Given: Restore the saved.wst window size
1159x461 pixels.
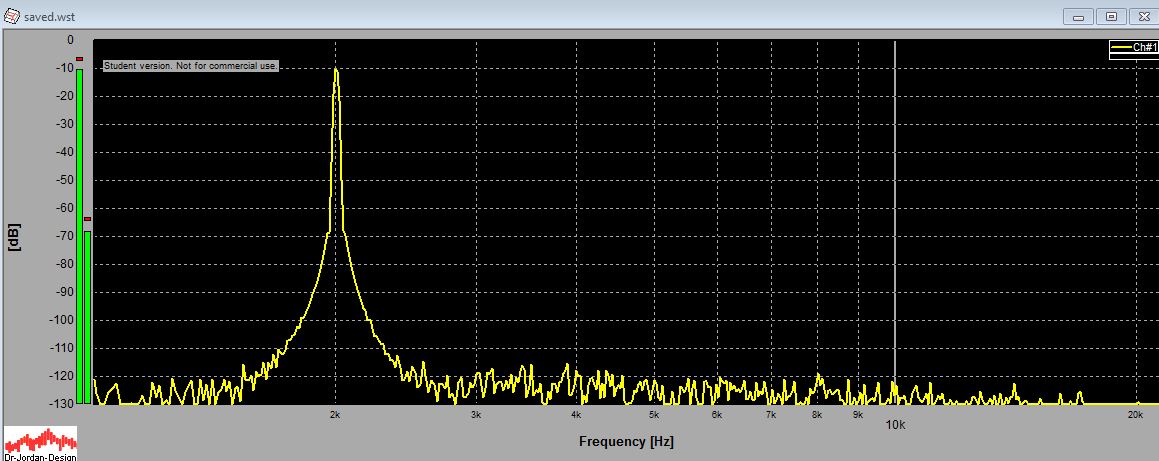Looking at the screenshot, I should point(1111,17).
